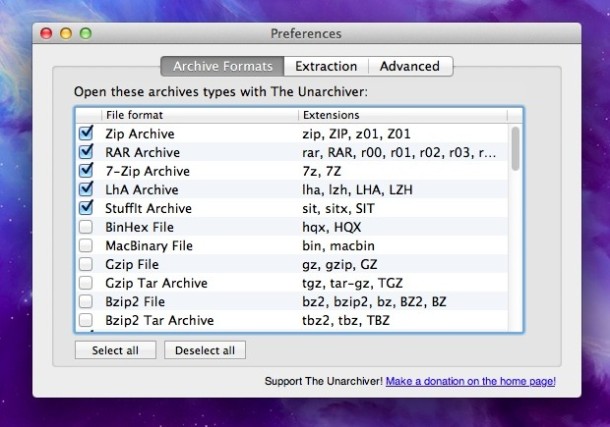
Task: Click the extensions 'sit, sitx, SIT'
Action: pyautogui.click(x=338, y=208)
